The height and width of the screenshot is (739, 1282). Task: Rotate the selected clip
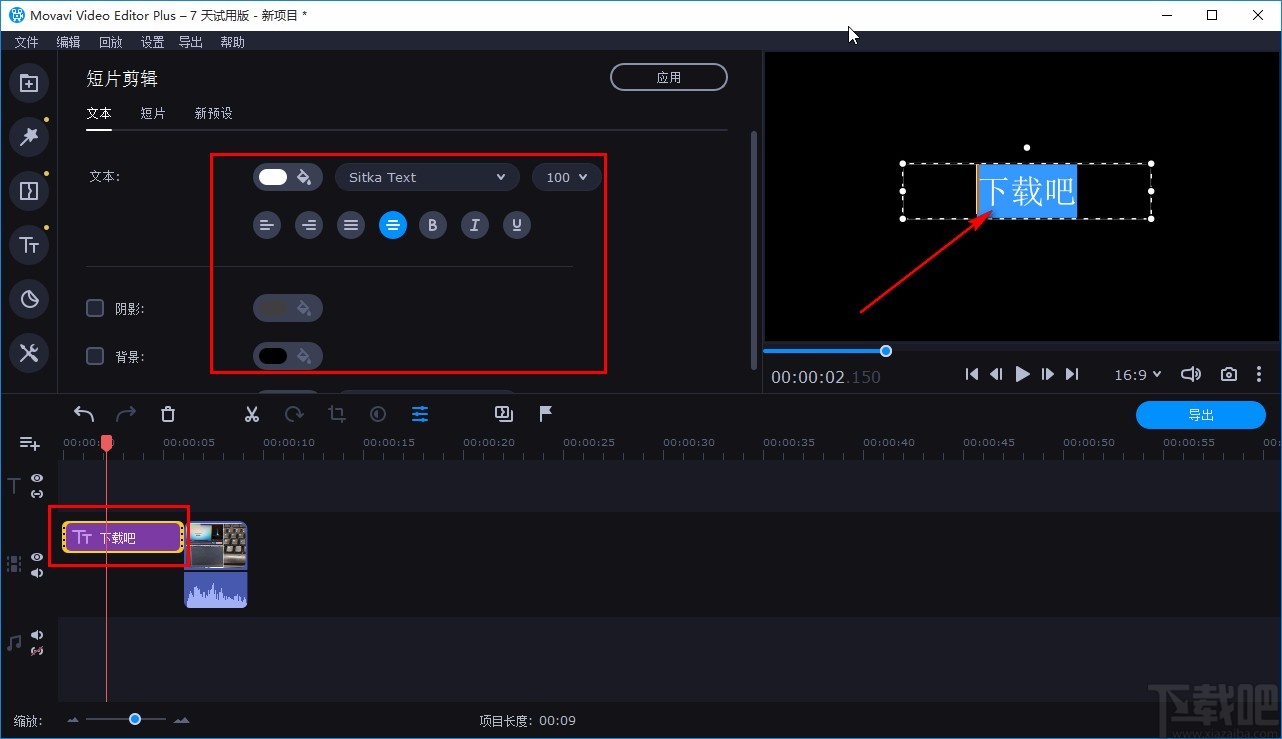[x=294, y=414]
